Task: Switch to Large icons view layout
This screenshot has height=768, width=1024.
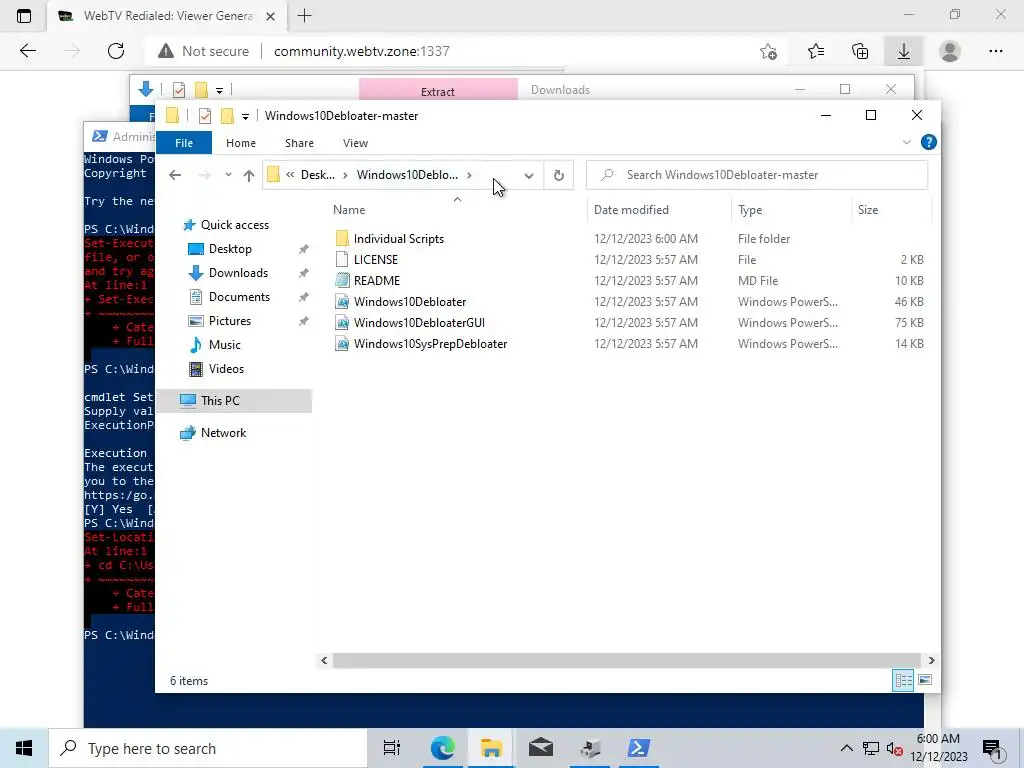Action: click(925, 680)
